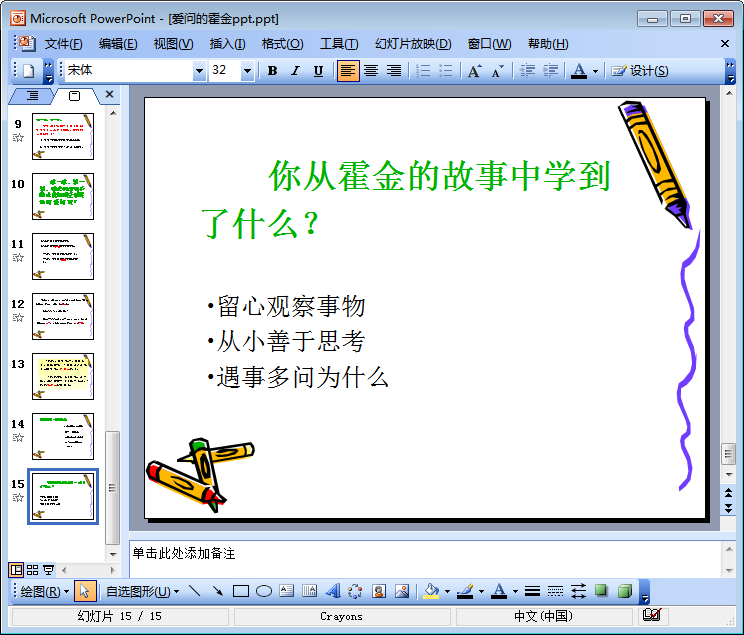Select slide 12 thumbnail

point(63,316)
